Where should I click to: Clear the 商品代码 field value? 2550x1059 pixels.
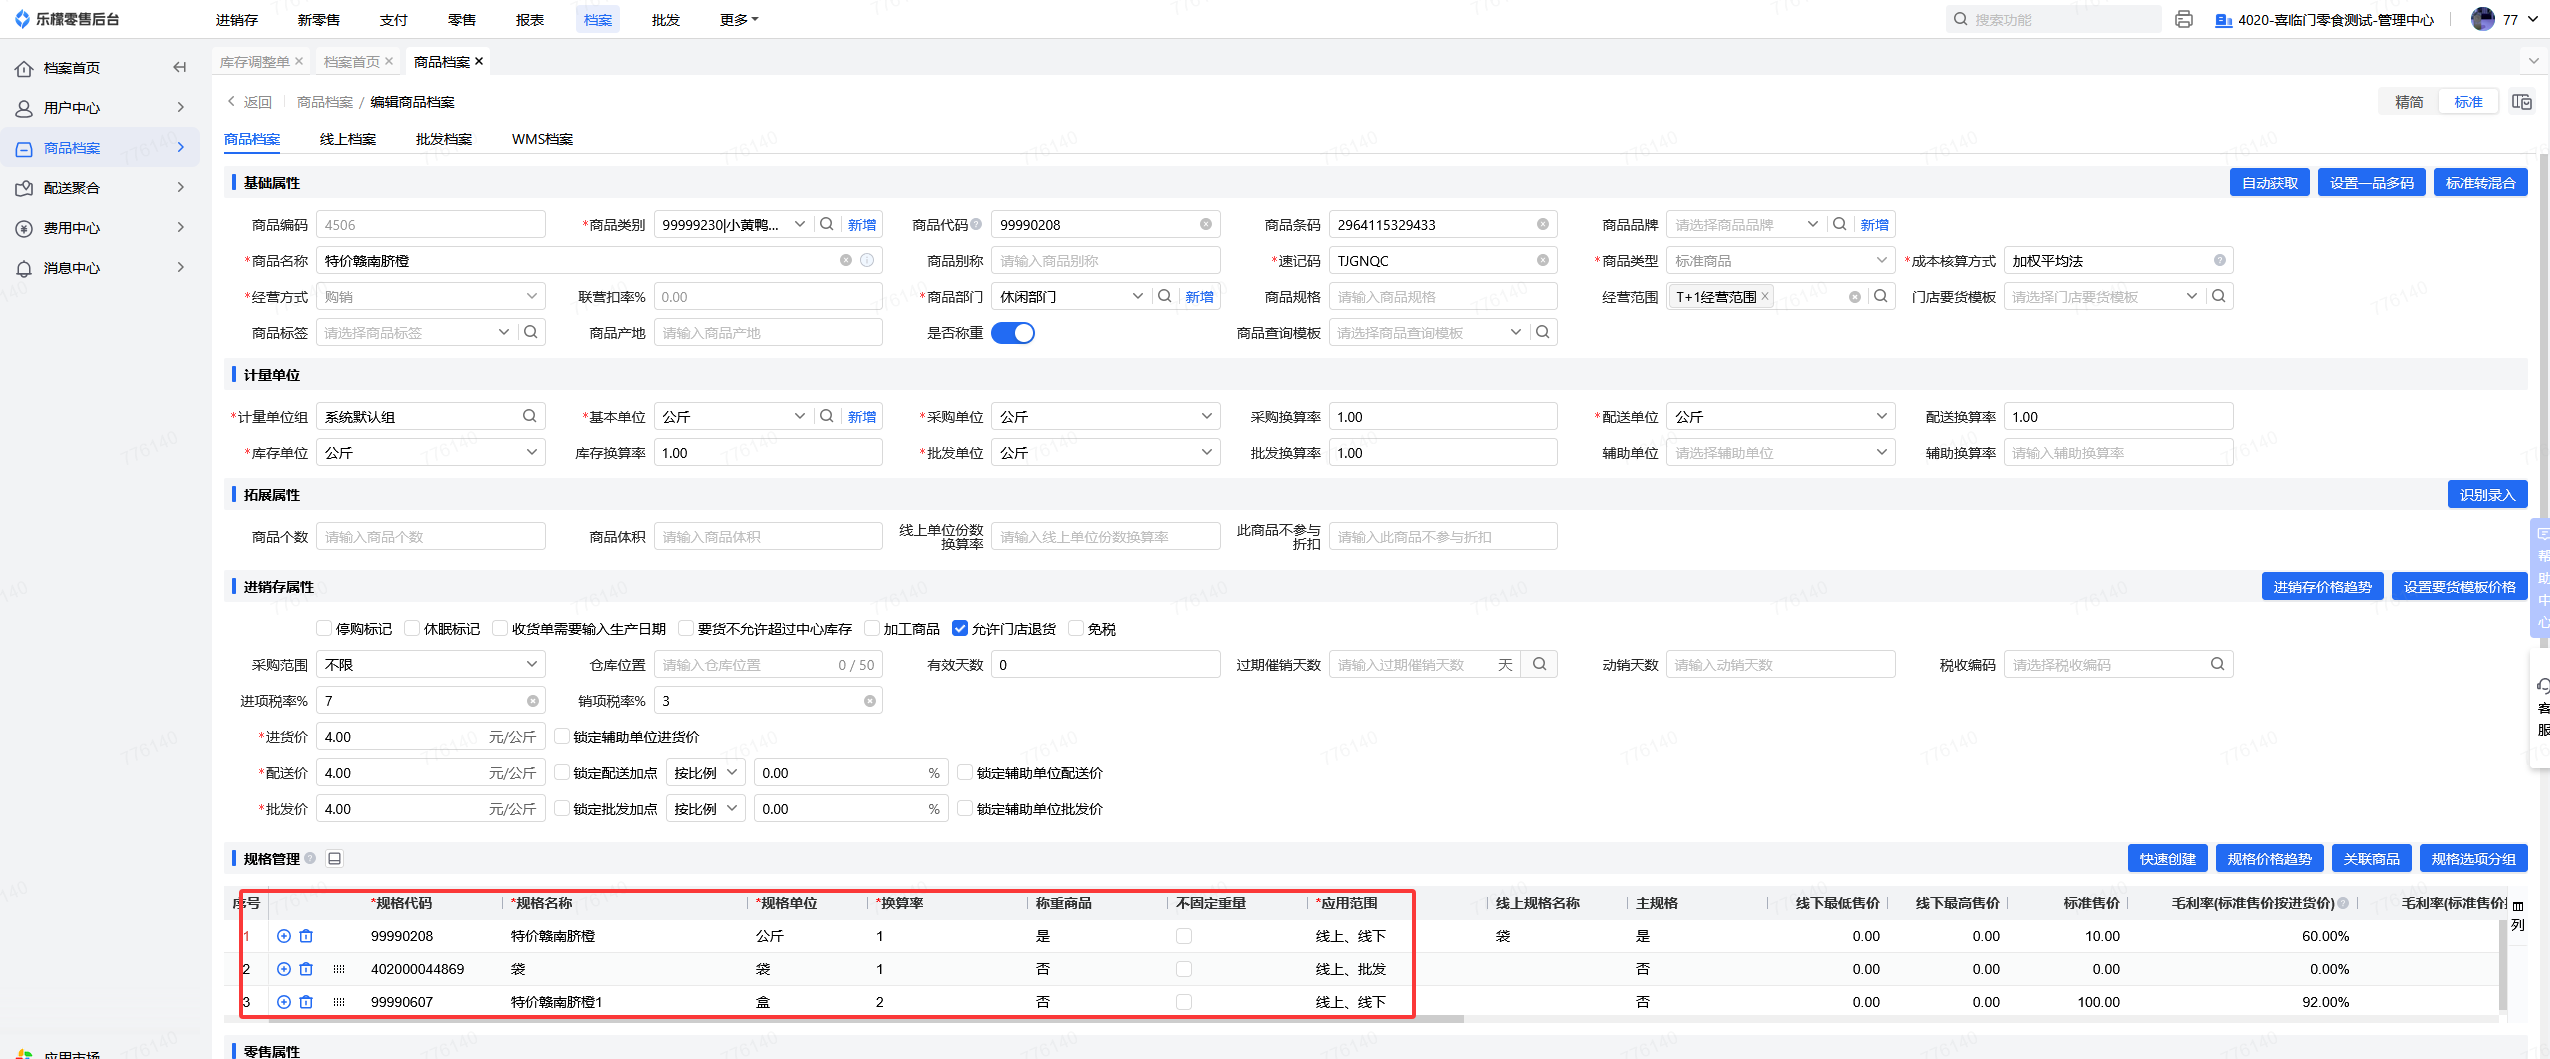point(1206,225)
